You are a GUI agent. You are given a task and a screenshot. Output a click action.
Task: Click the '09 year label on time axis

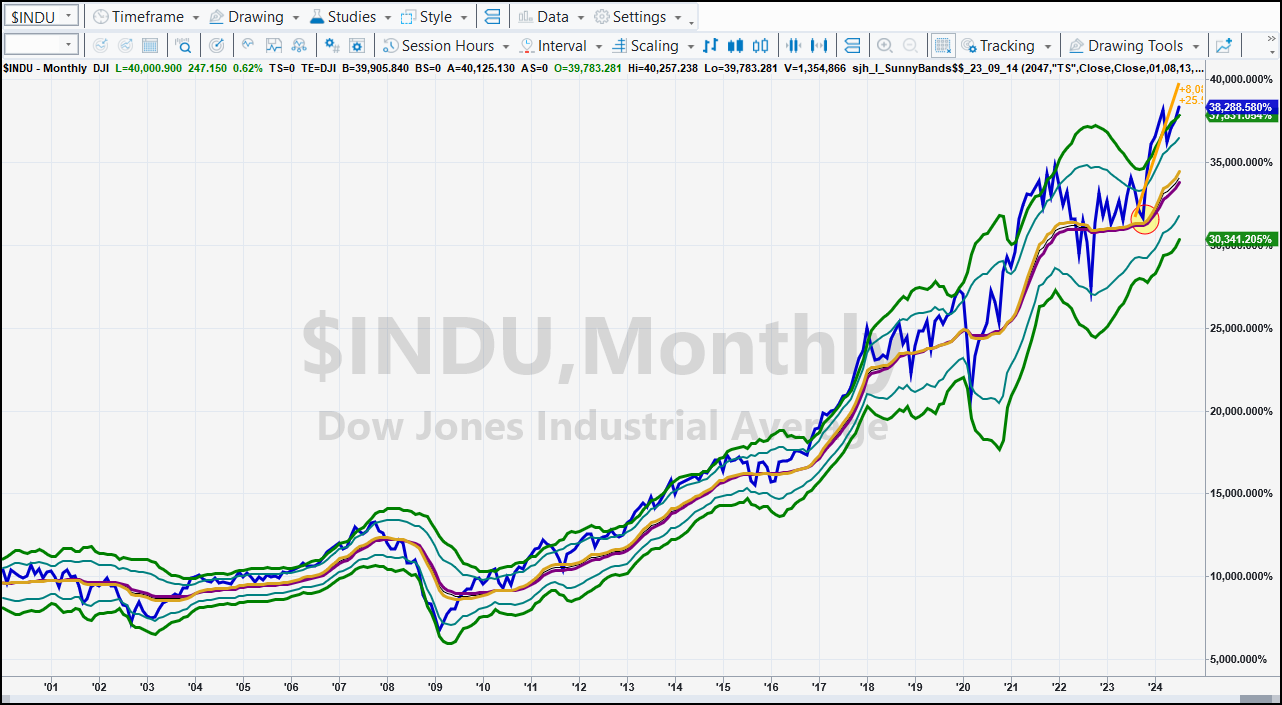(x=435, y=687)
